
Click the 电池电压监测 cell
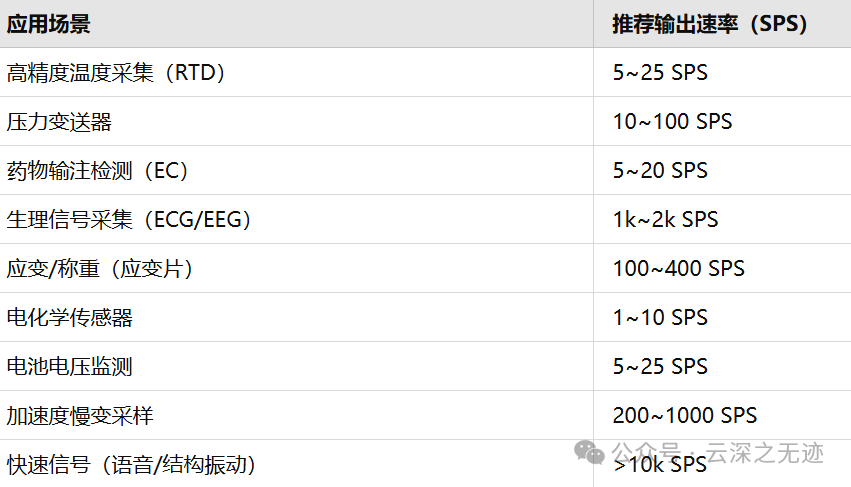(297, 366)
